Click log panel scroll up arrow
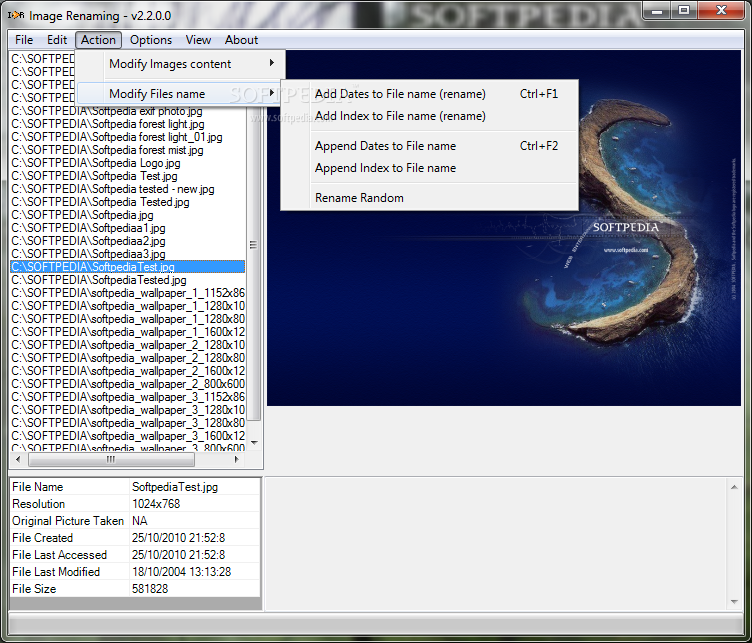This screenshot has width=752, height=643. 734,487
